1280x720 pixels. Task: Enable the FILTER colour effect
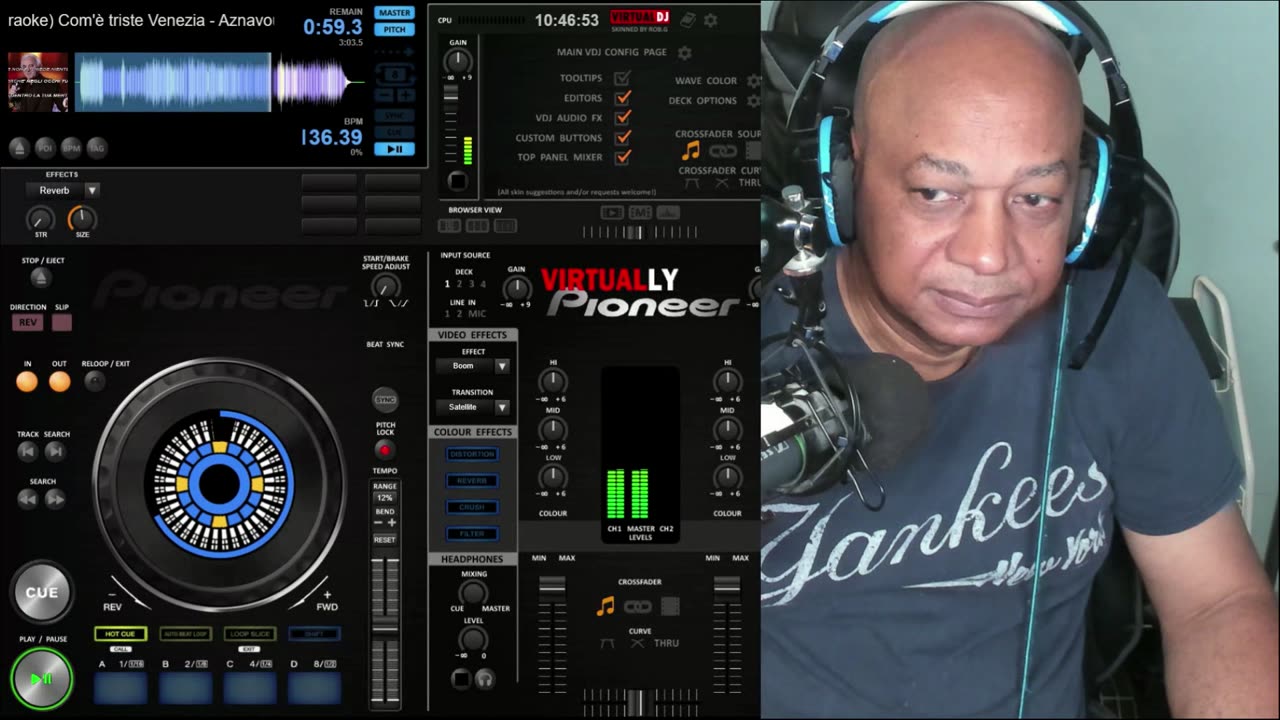pos(472,534)
